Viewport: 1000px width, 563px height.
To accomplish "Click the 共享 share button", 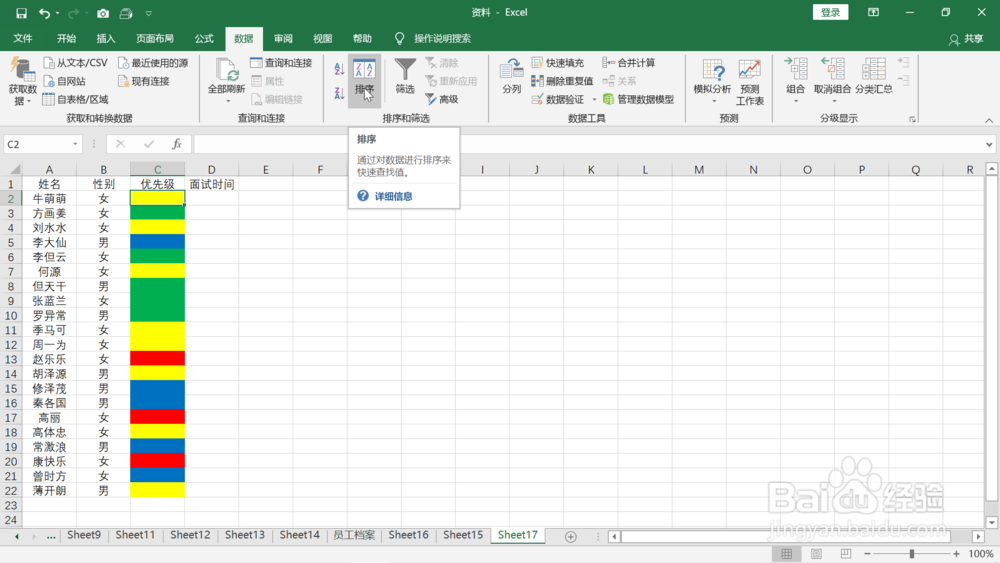I will click(x=966, y=39).
